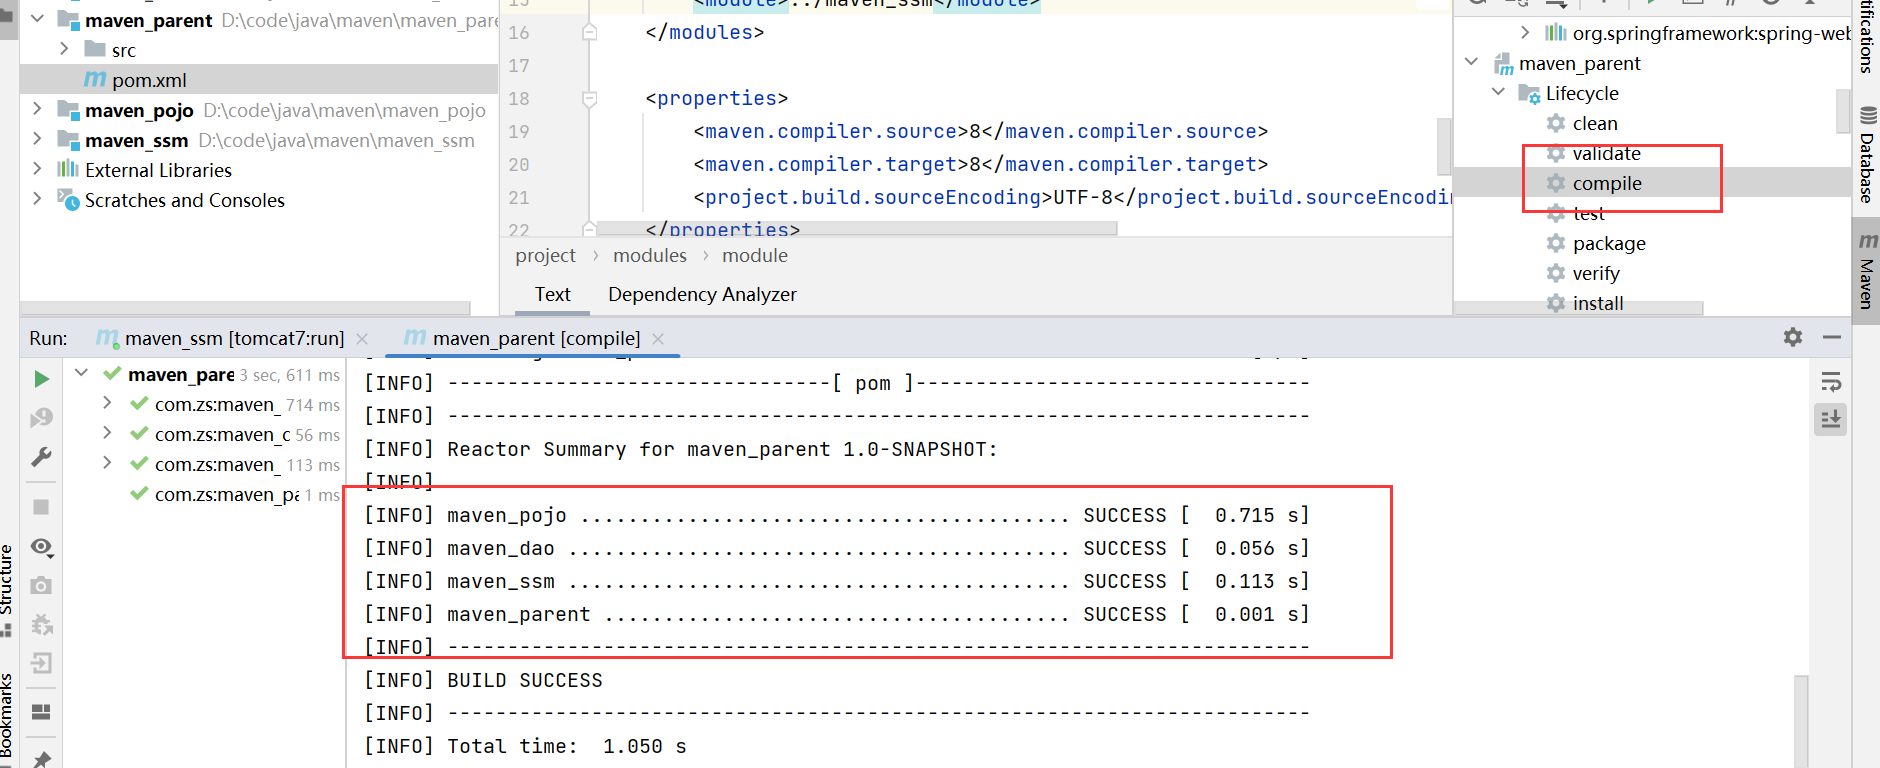Select the package lifecycle goal

1609,243
